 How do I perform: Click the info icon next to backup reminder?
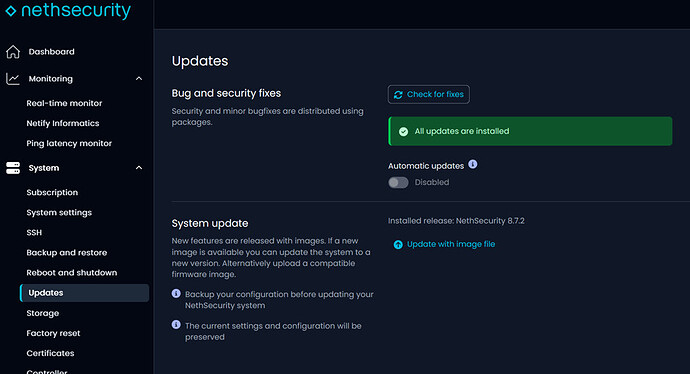[x=176, y=293]
